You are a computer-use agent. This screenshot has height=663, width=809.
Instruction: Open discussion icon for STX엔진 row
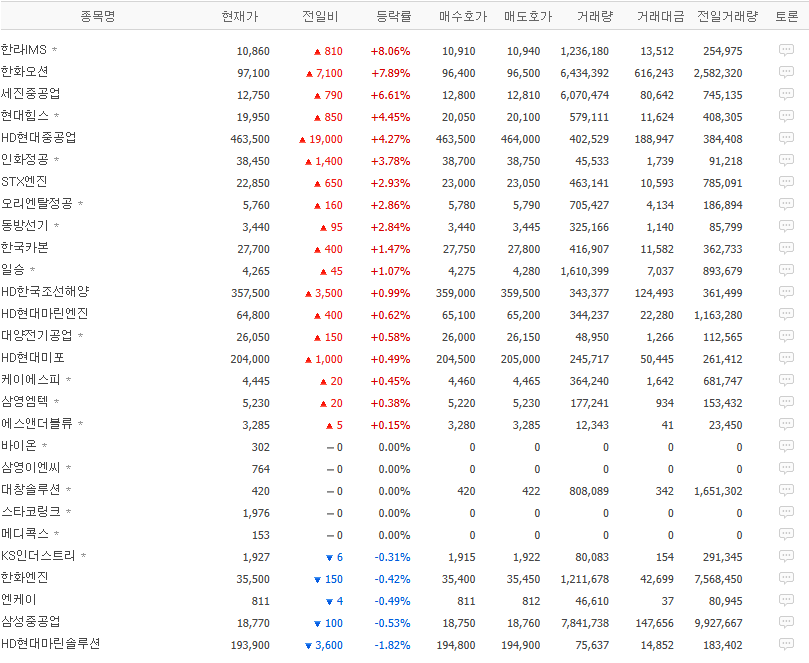tap(786, 182)
